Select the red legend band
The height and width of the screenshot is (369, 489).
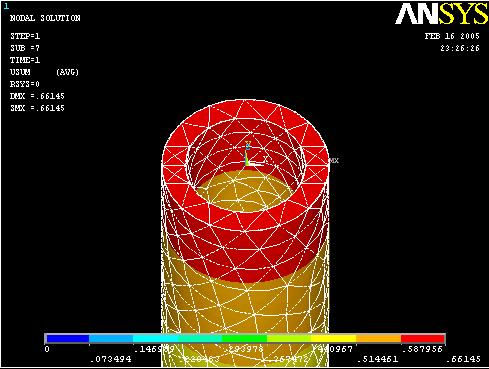coord(423,339)
